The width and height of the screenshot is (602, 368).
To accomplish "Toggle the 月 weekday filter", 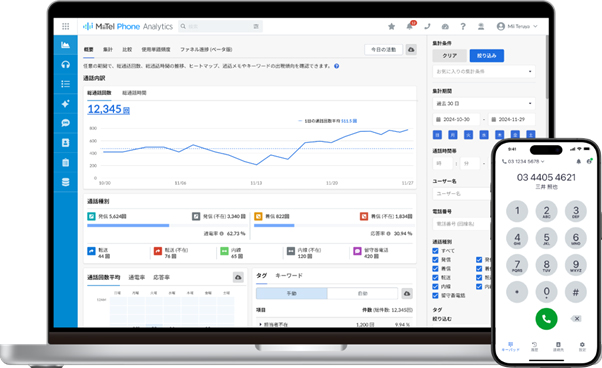I will 453,135.
